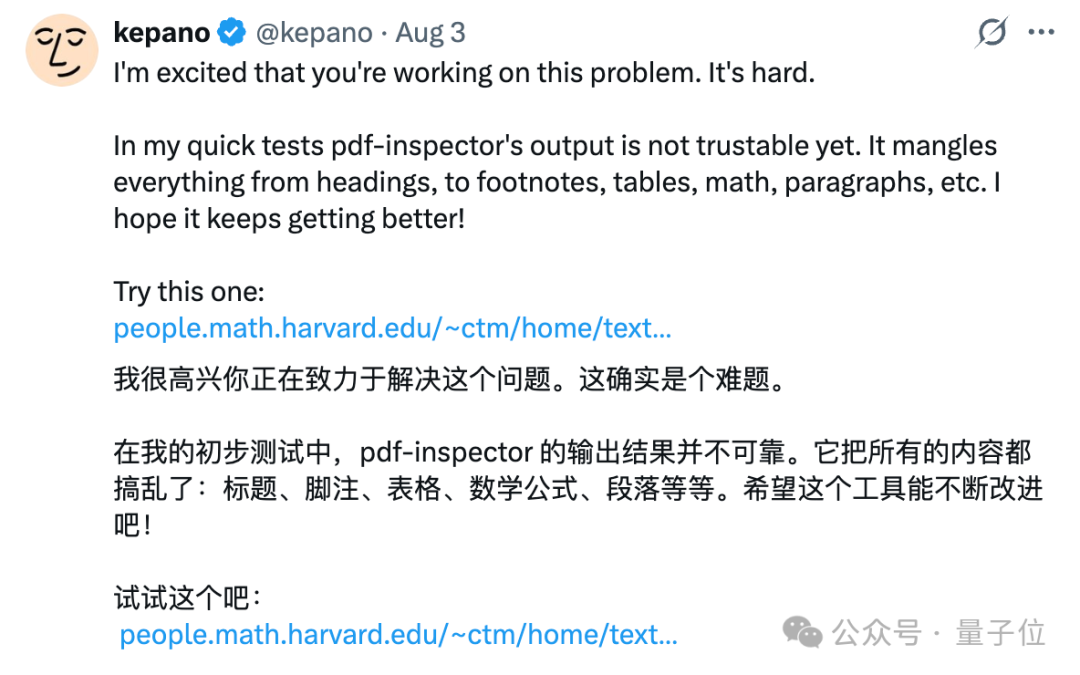Open the harvard.edu link under '试试这个吧:'
Viewport: 1080px width, 675px height.
click(398, 634)
